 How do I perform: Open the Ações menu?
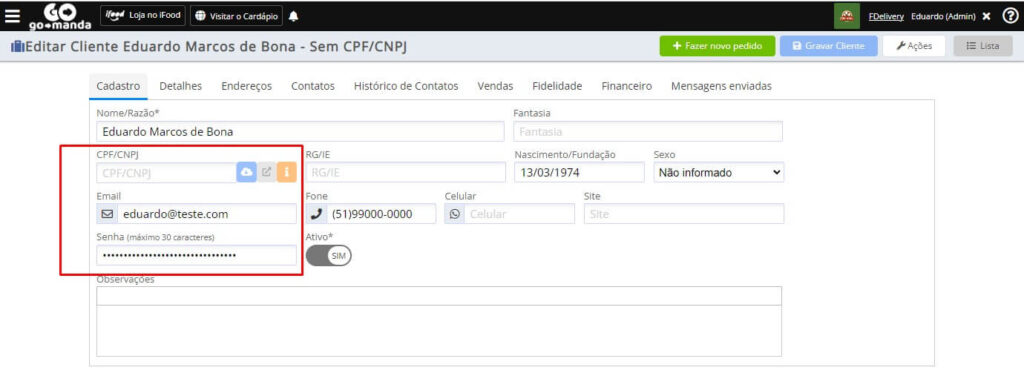[914, 46]
